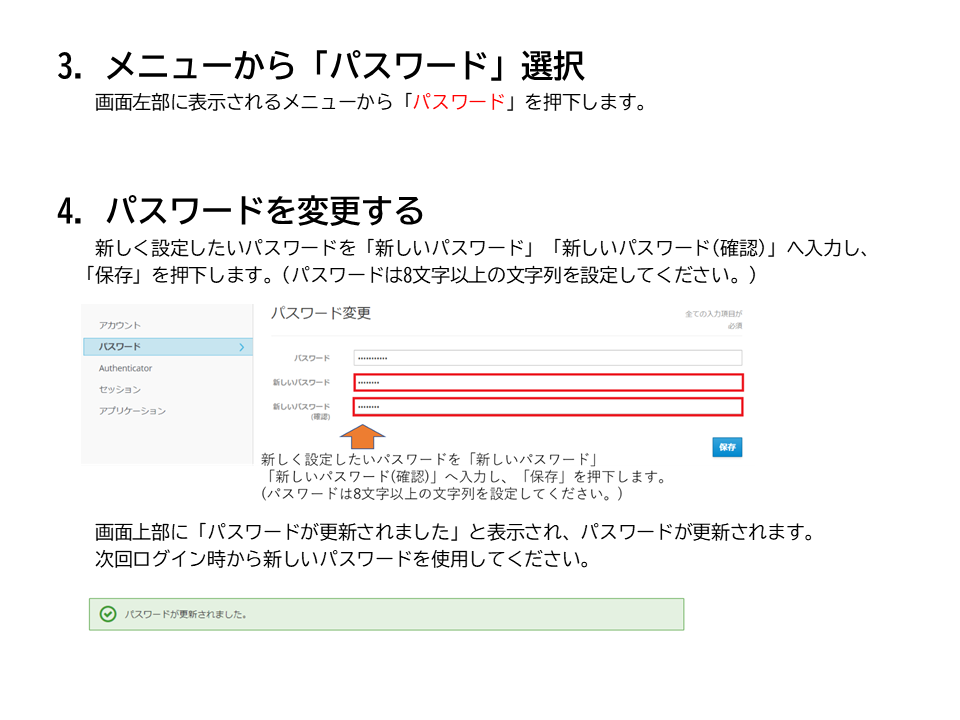Screen dimensions: 960x720
Task: Click the パスワードが更新されました green banner
Action: click(386, 614)
